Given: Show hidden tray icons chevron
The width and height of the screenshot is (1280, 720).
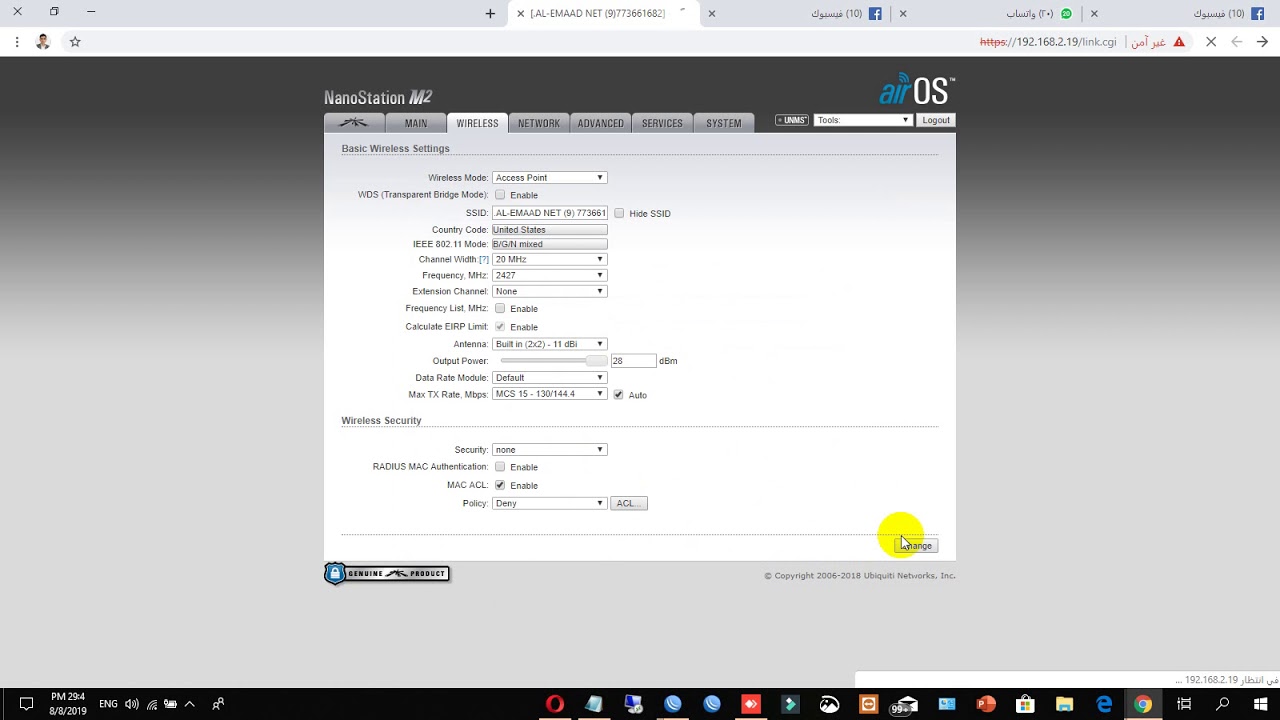Looking at the screenshot, I should coord(190,704).
